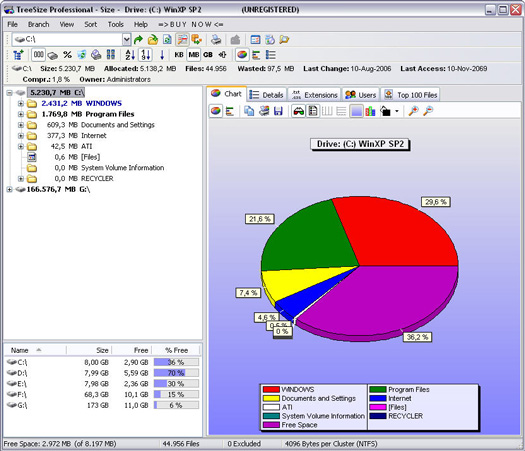525x451 pixels.
Task: Expand the WINDOWS folder node
Action: pos(21,103)
